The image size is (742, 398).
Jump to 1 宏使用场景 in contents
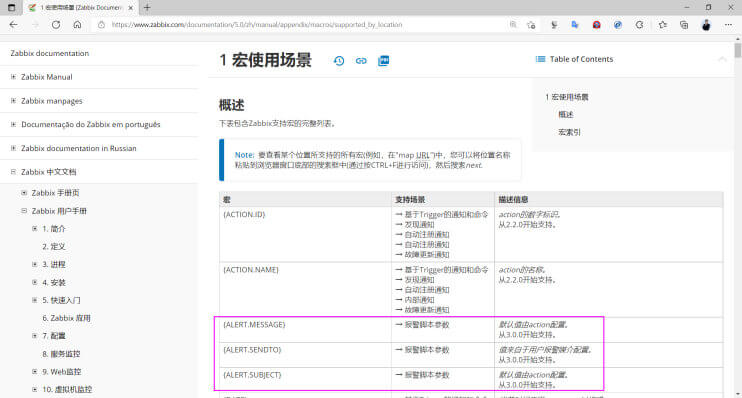566,97
